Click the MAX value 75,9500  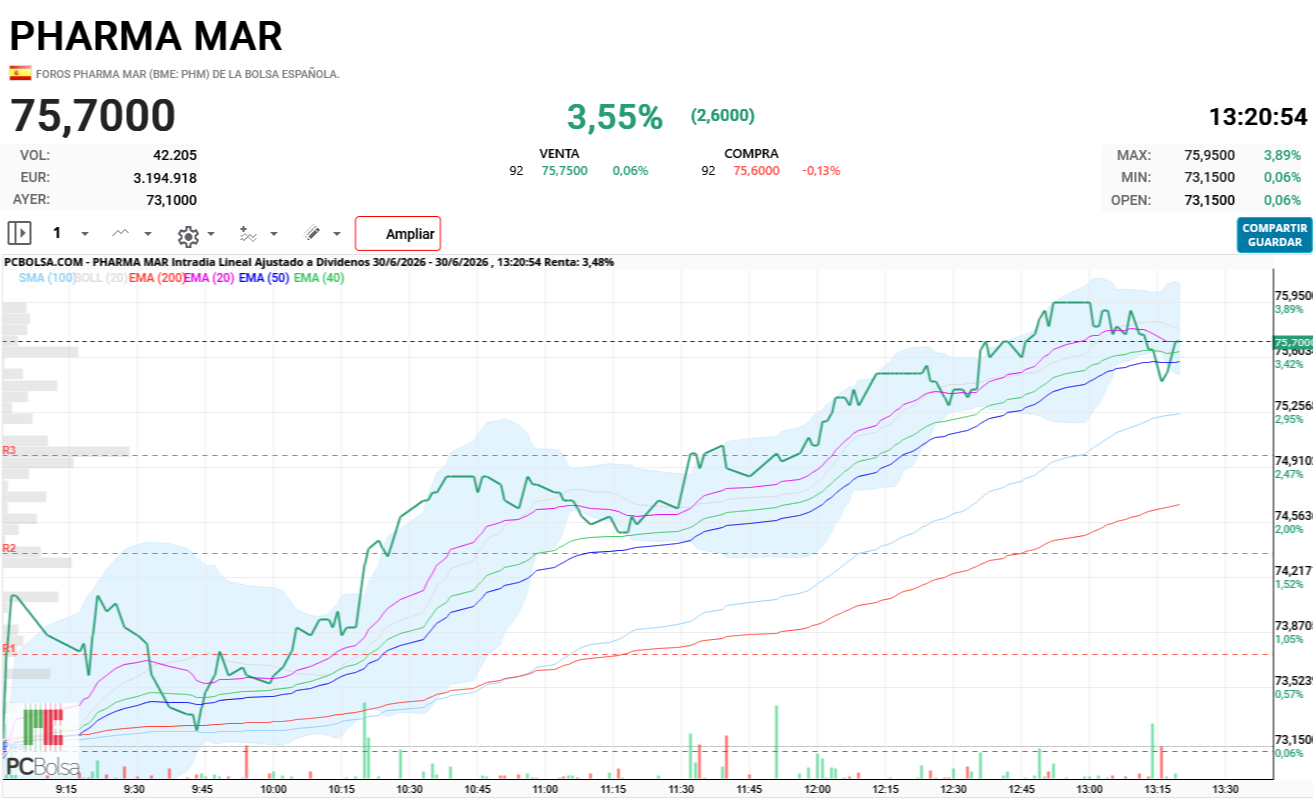click(1210, 156)
